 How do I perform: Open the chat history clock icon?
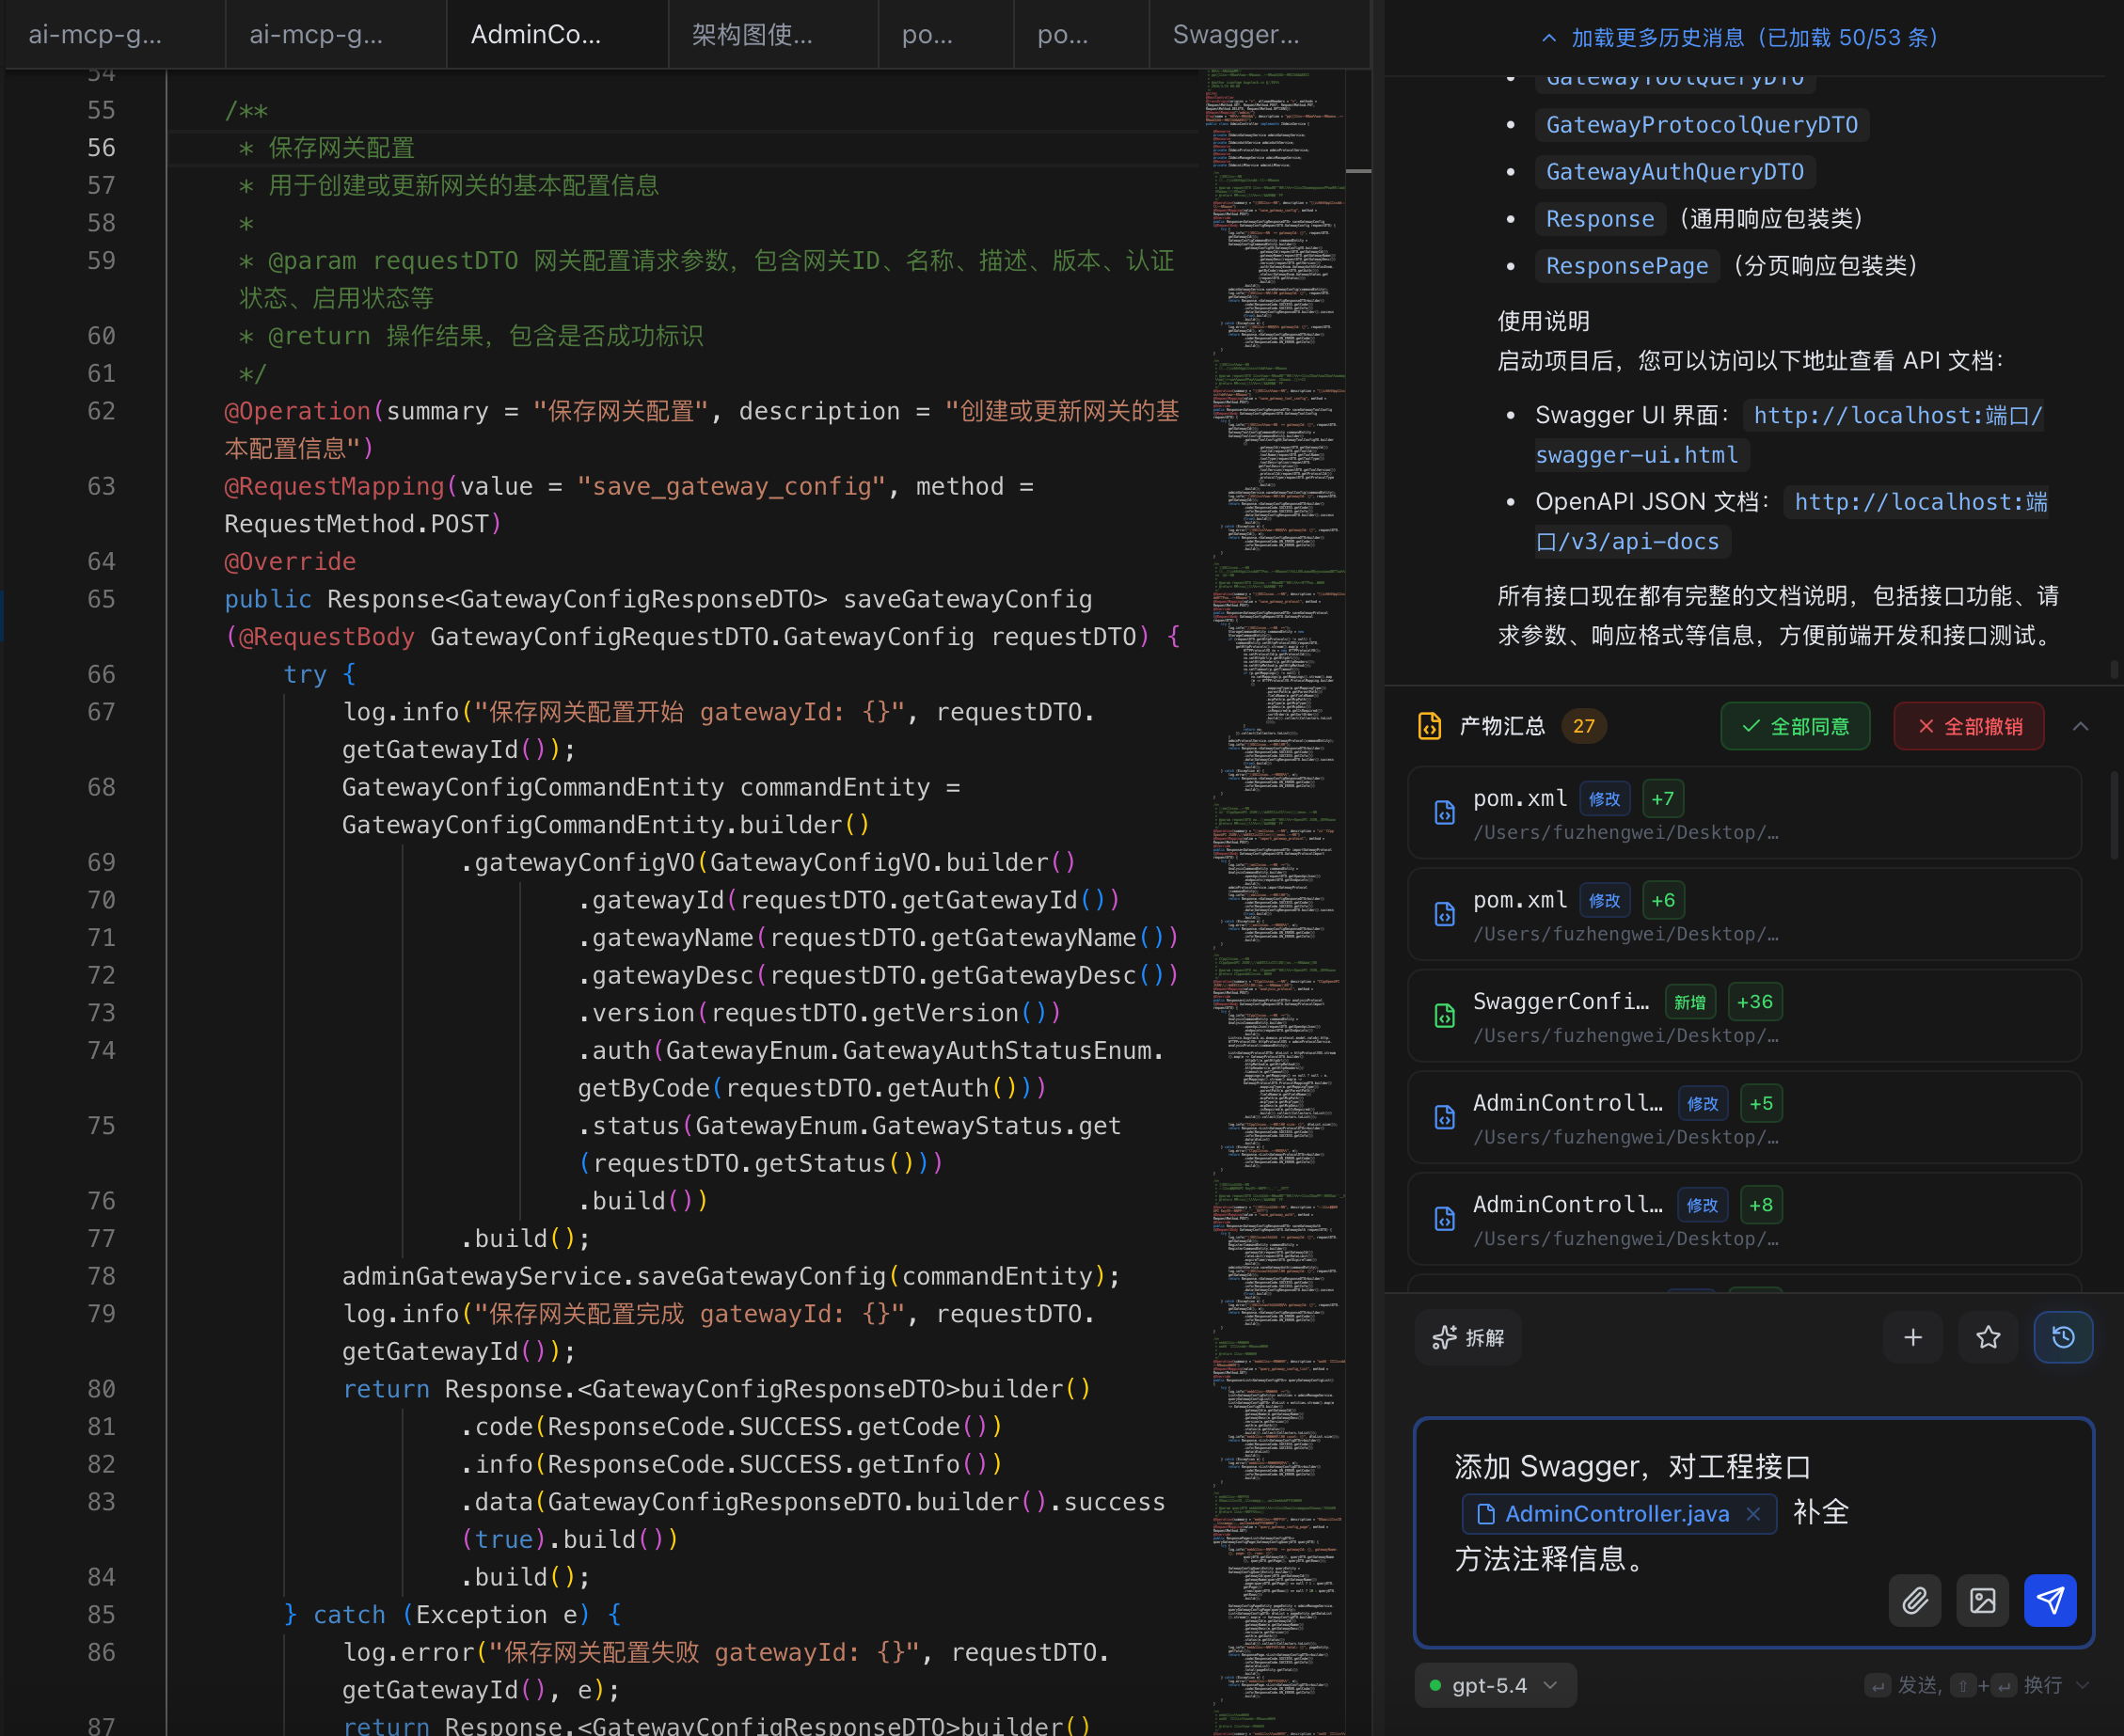tap(2063, 1337)
